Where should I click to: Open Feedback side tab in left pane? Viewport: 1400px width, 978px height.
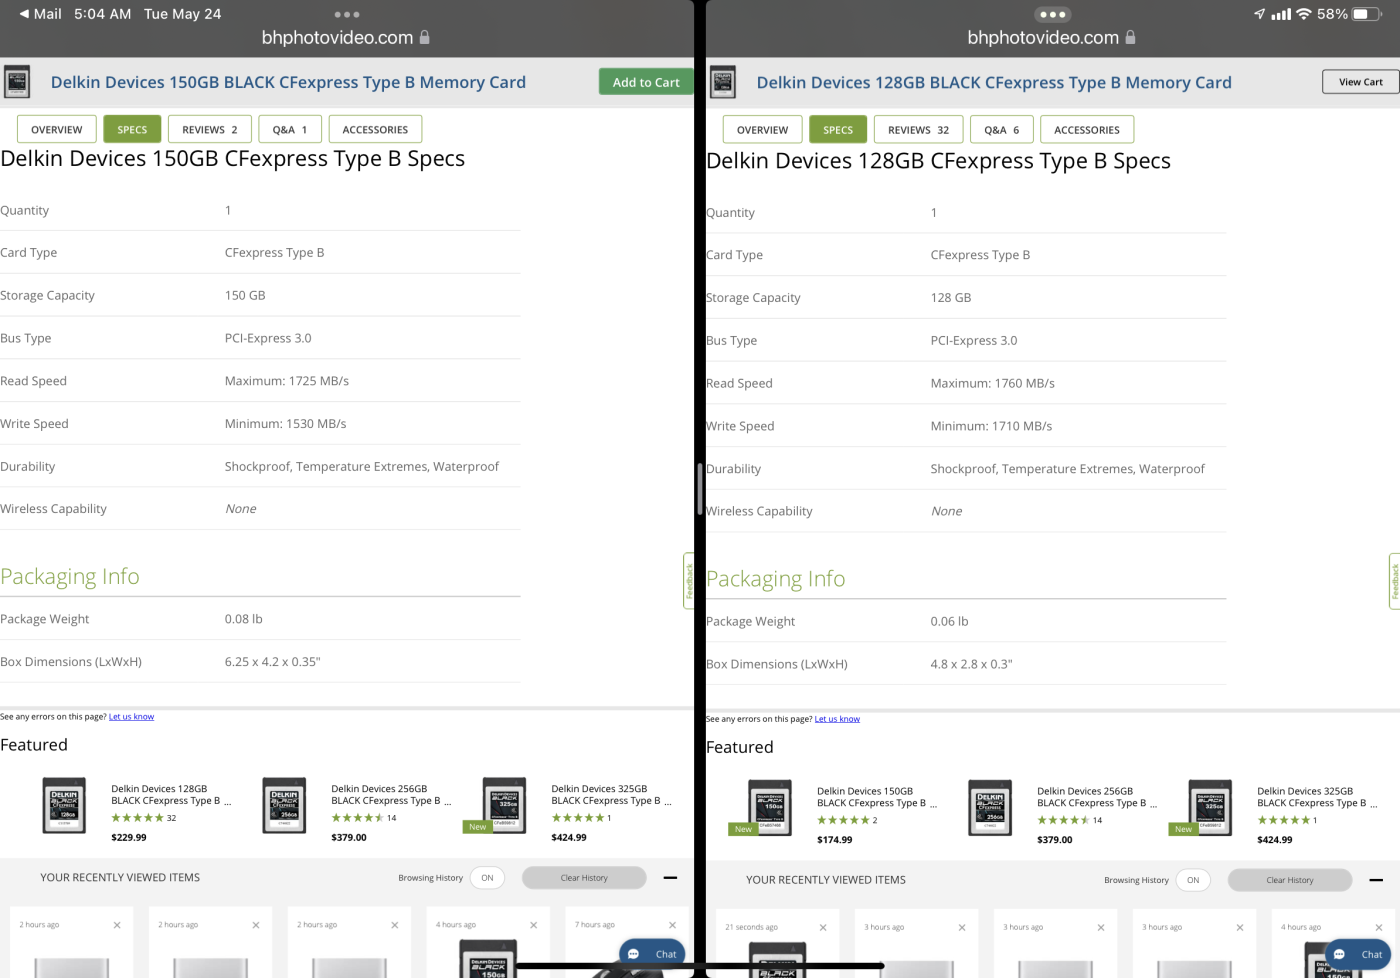(x=688, y=581)
